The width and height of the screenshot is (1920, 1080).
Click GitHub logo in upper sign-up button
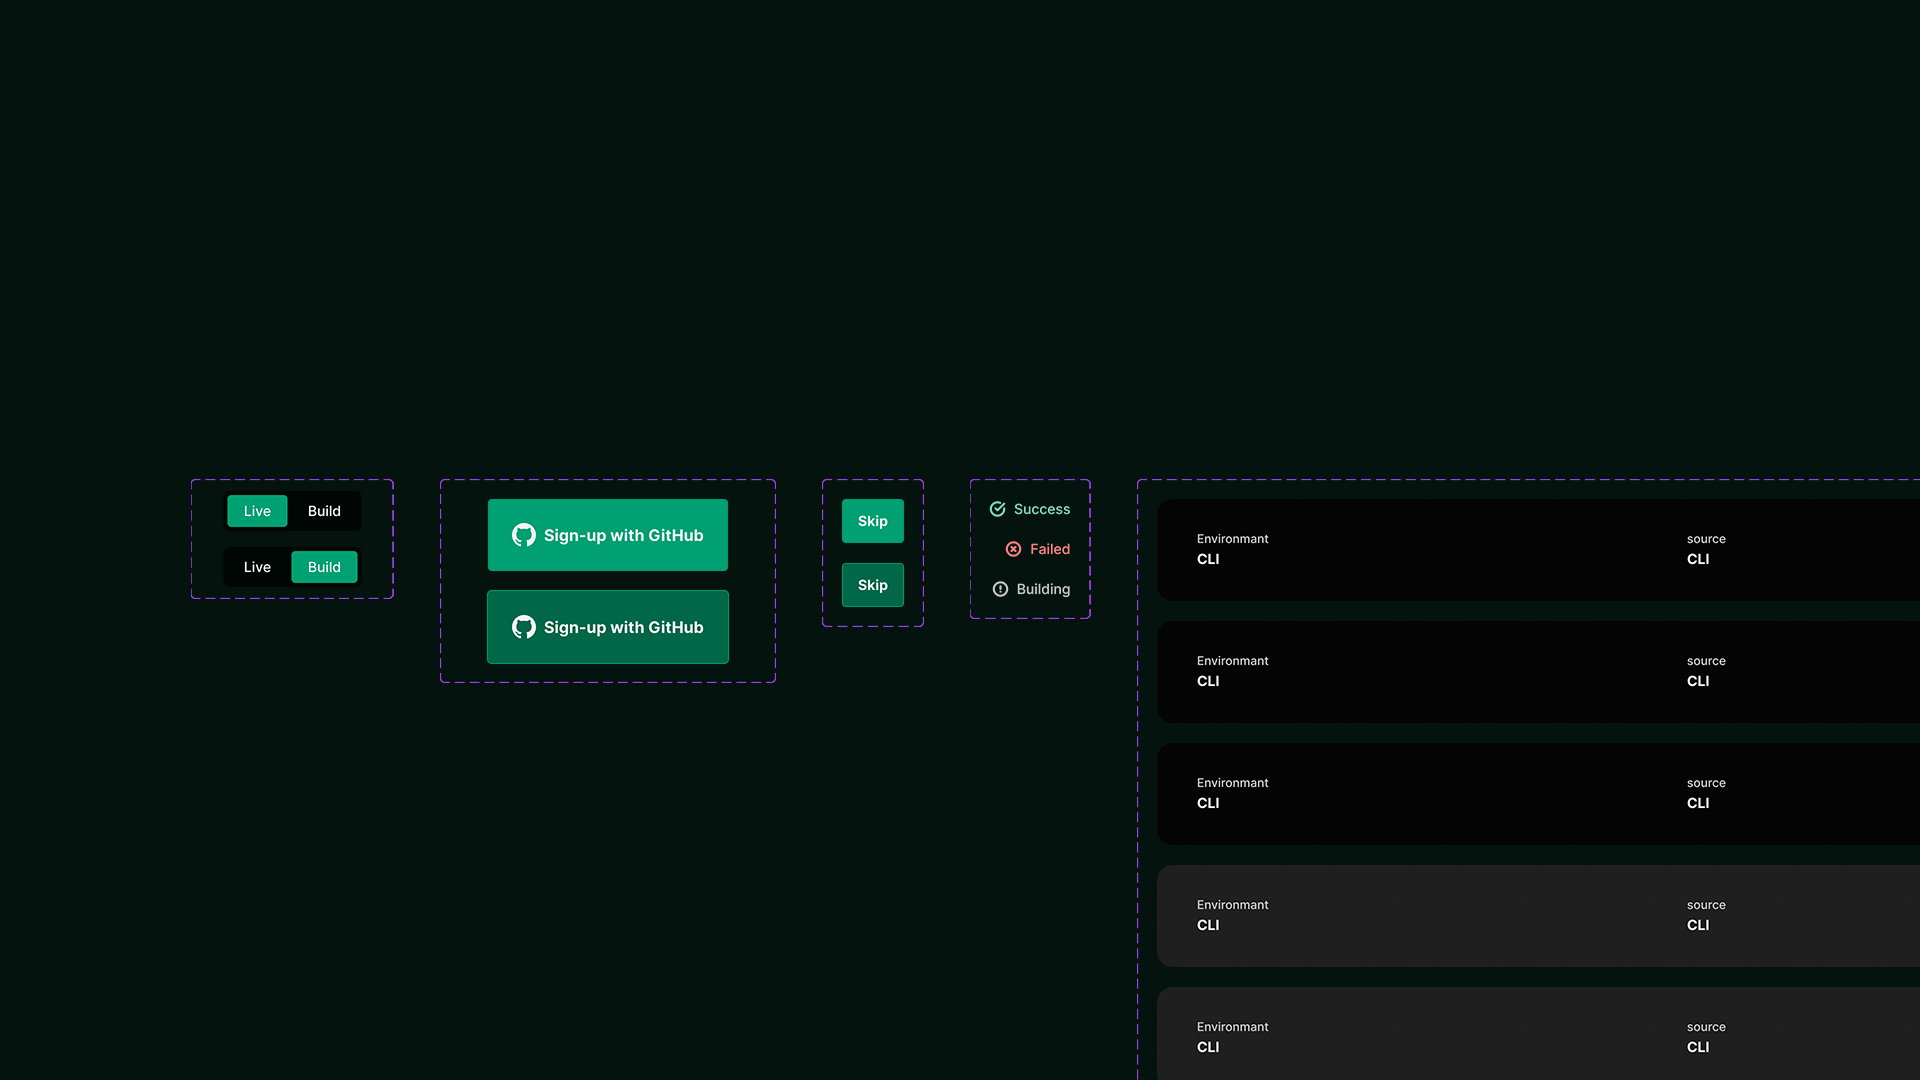point(523,535)
